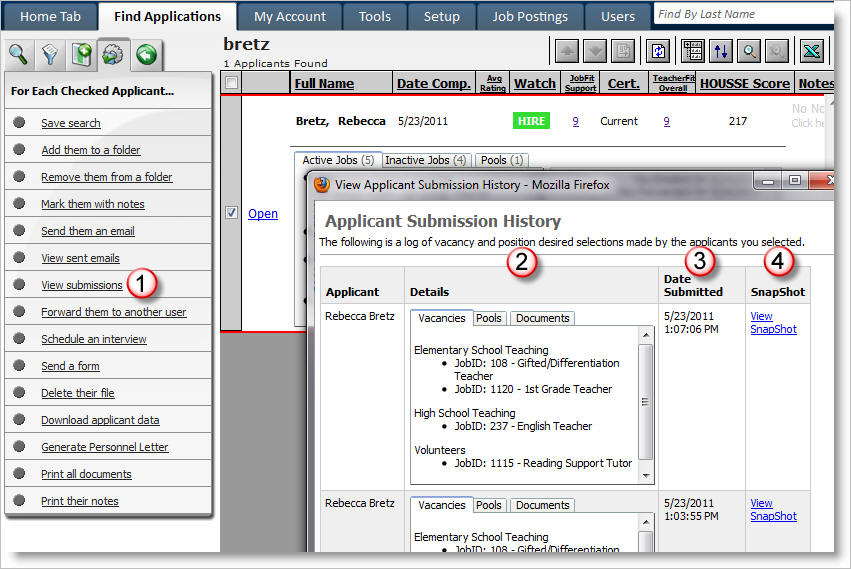Click the Excel export icon
The width and height of the screenshot is (851, 569).
(812, 51)
